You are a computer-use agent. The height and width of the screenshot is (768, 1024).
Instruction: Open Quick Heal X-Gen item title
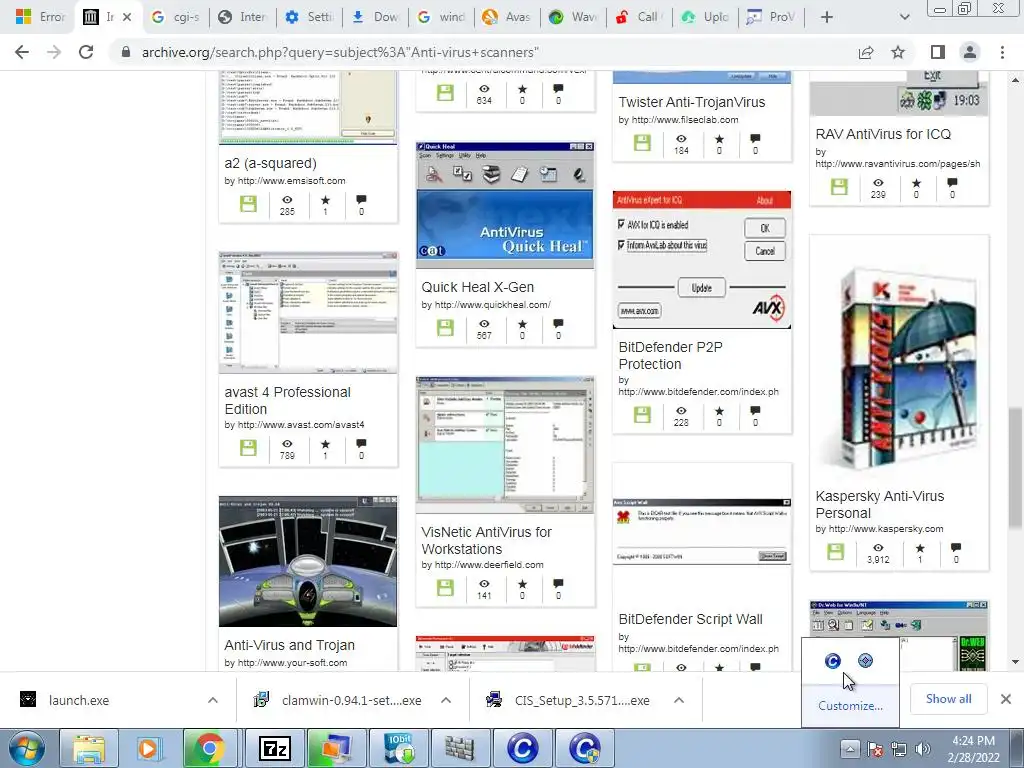coord(477,287)
